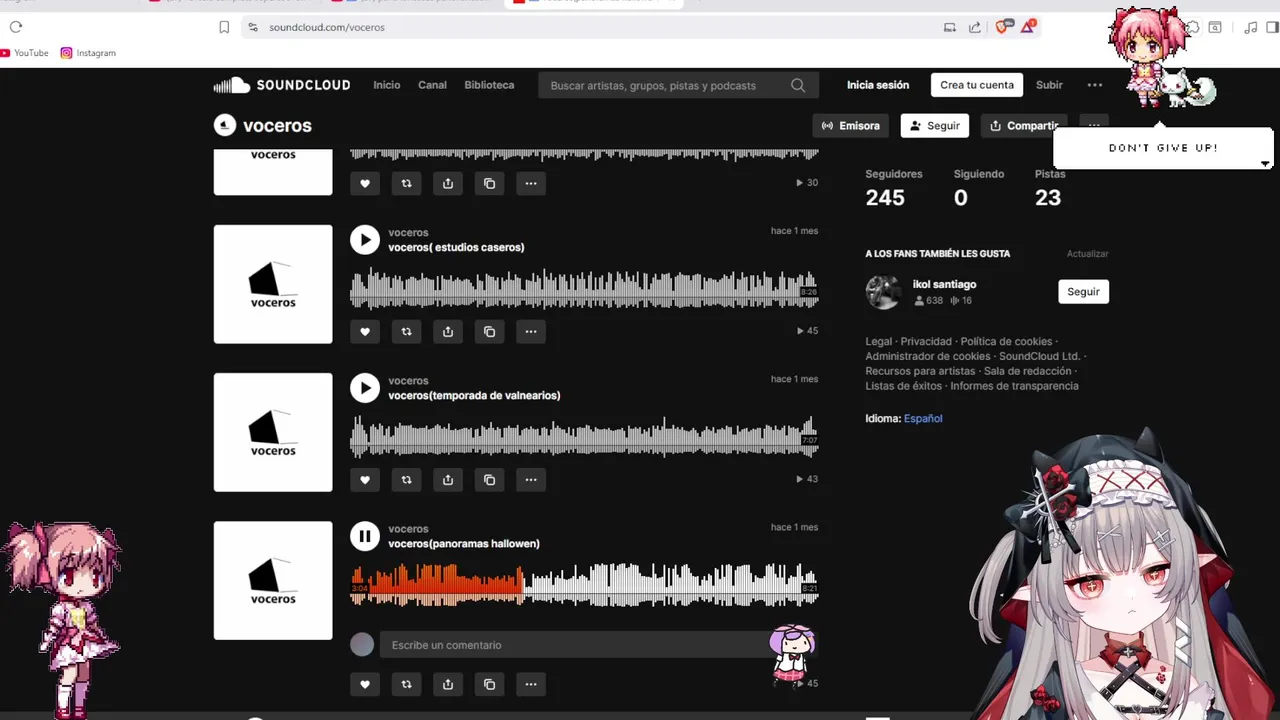Open the Instagram bookmark
This screenshot has width=1280, height=720.
pos(88,53)
